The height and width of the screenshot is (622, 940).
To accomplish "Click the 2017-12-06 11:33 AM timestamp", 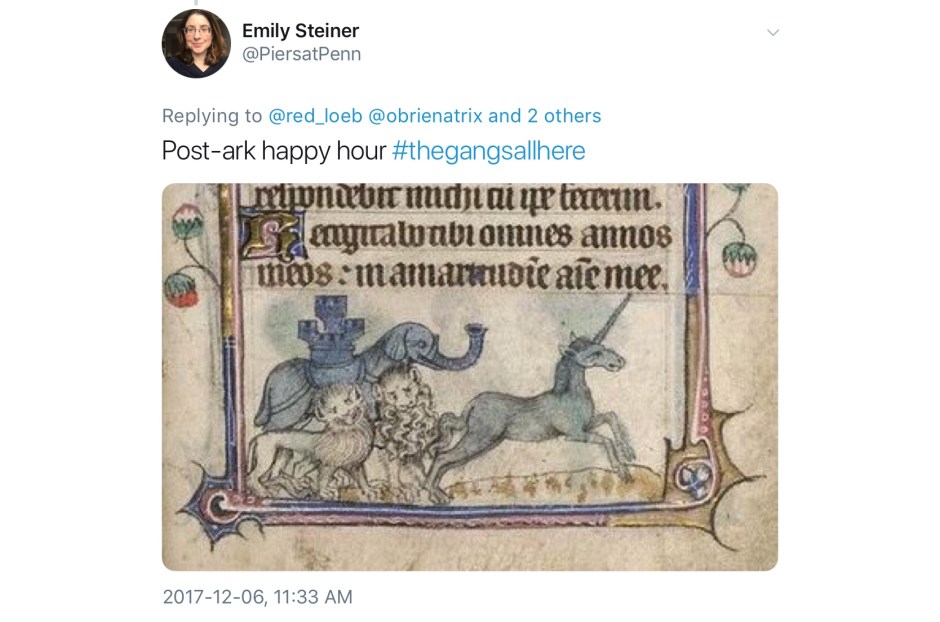I will tap(258, 597).
